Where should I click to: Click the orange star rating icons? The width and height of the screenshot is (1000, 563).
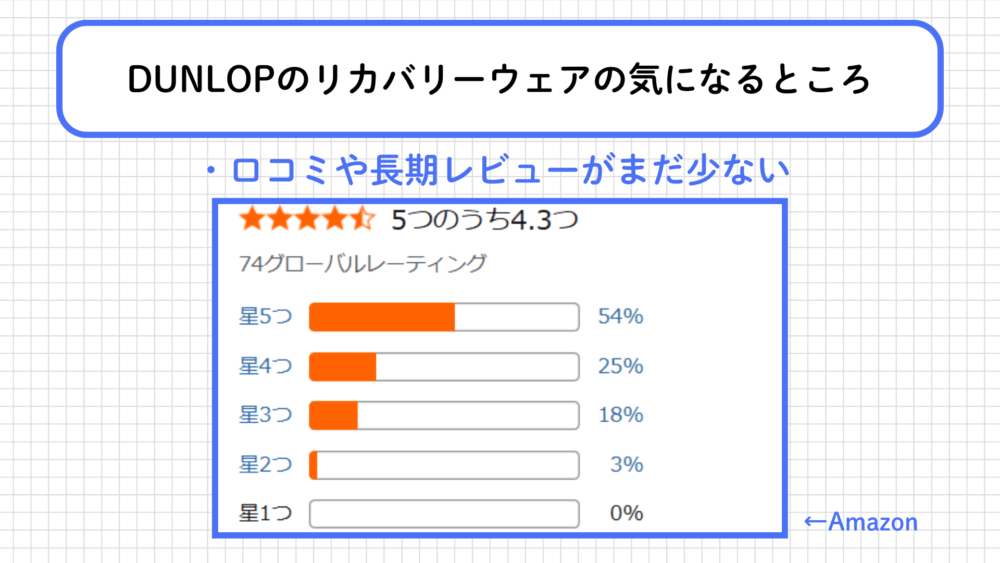click(x=306, y=220)
